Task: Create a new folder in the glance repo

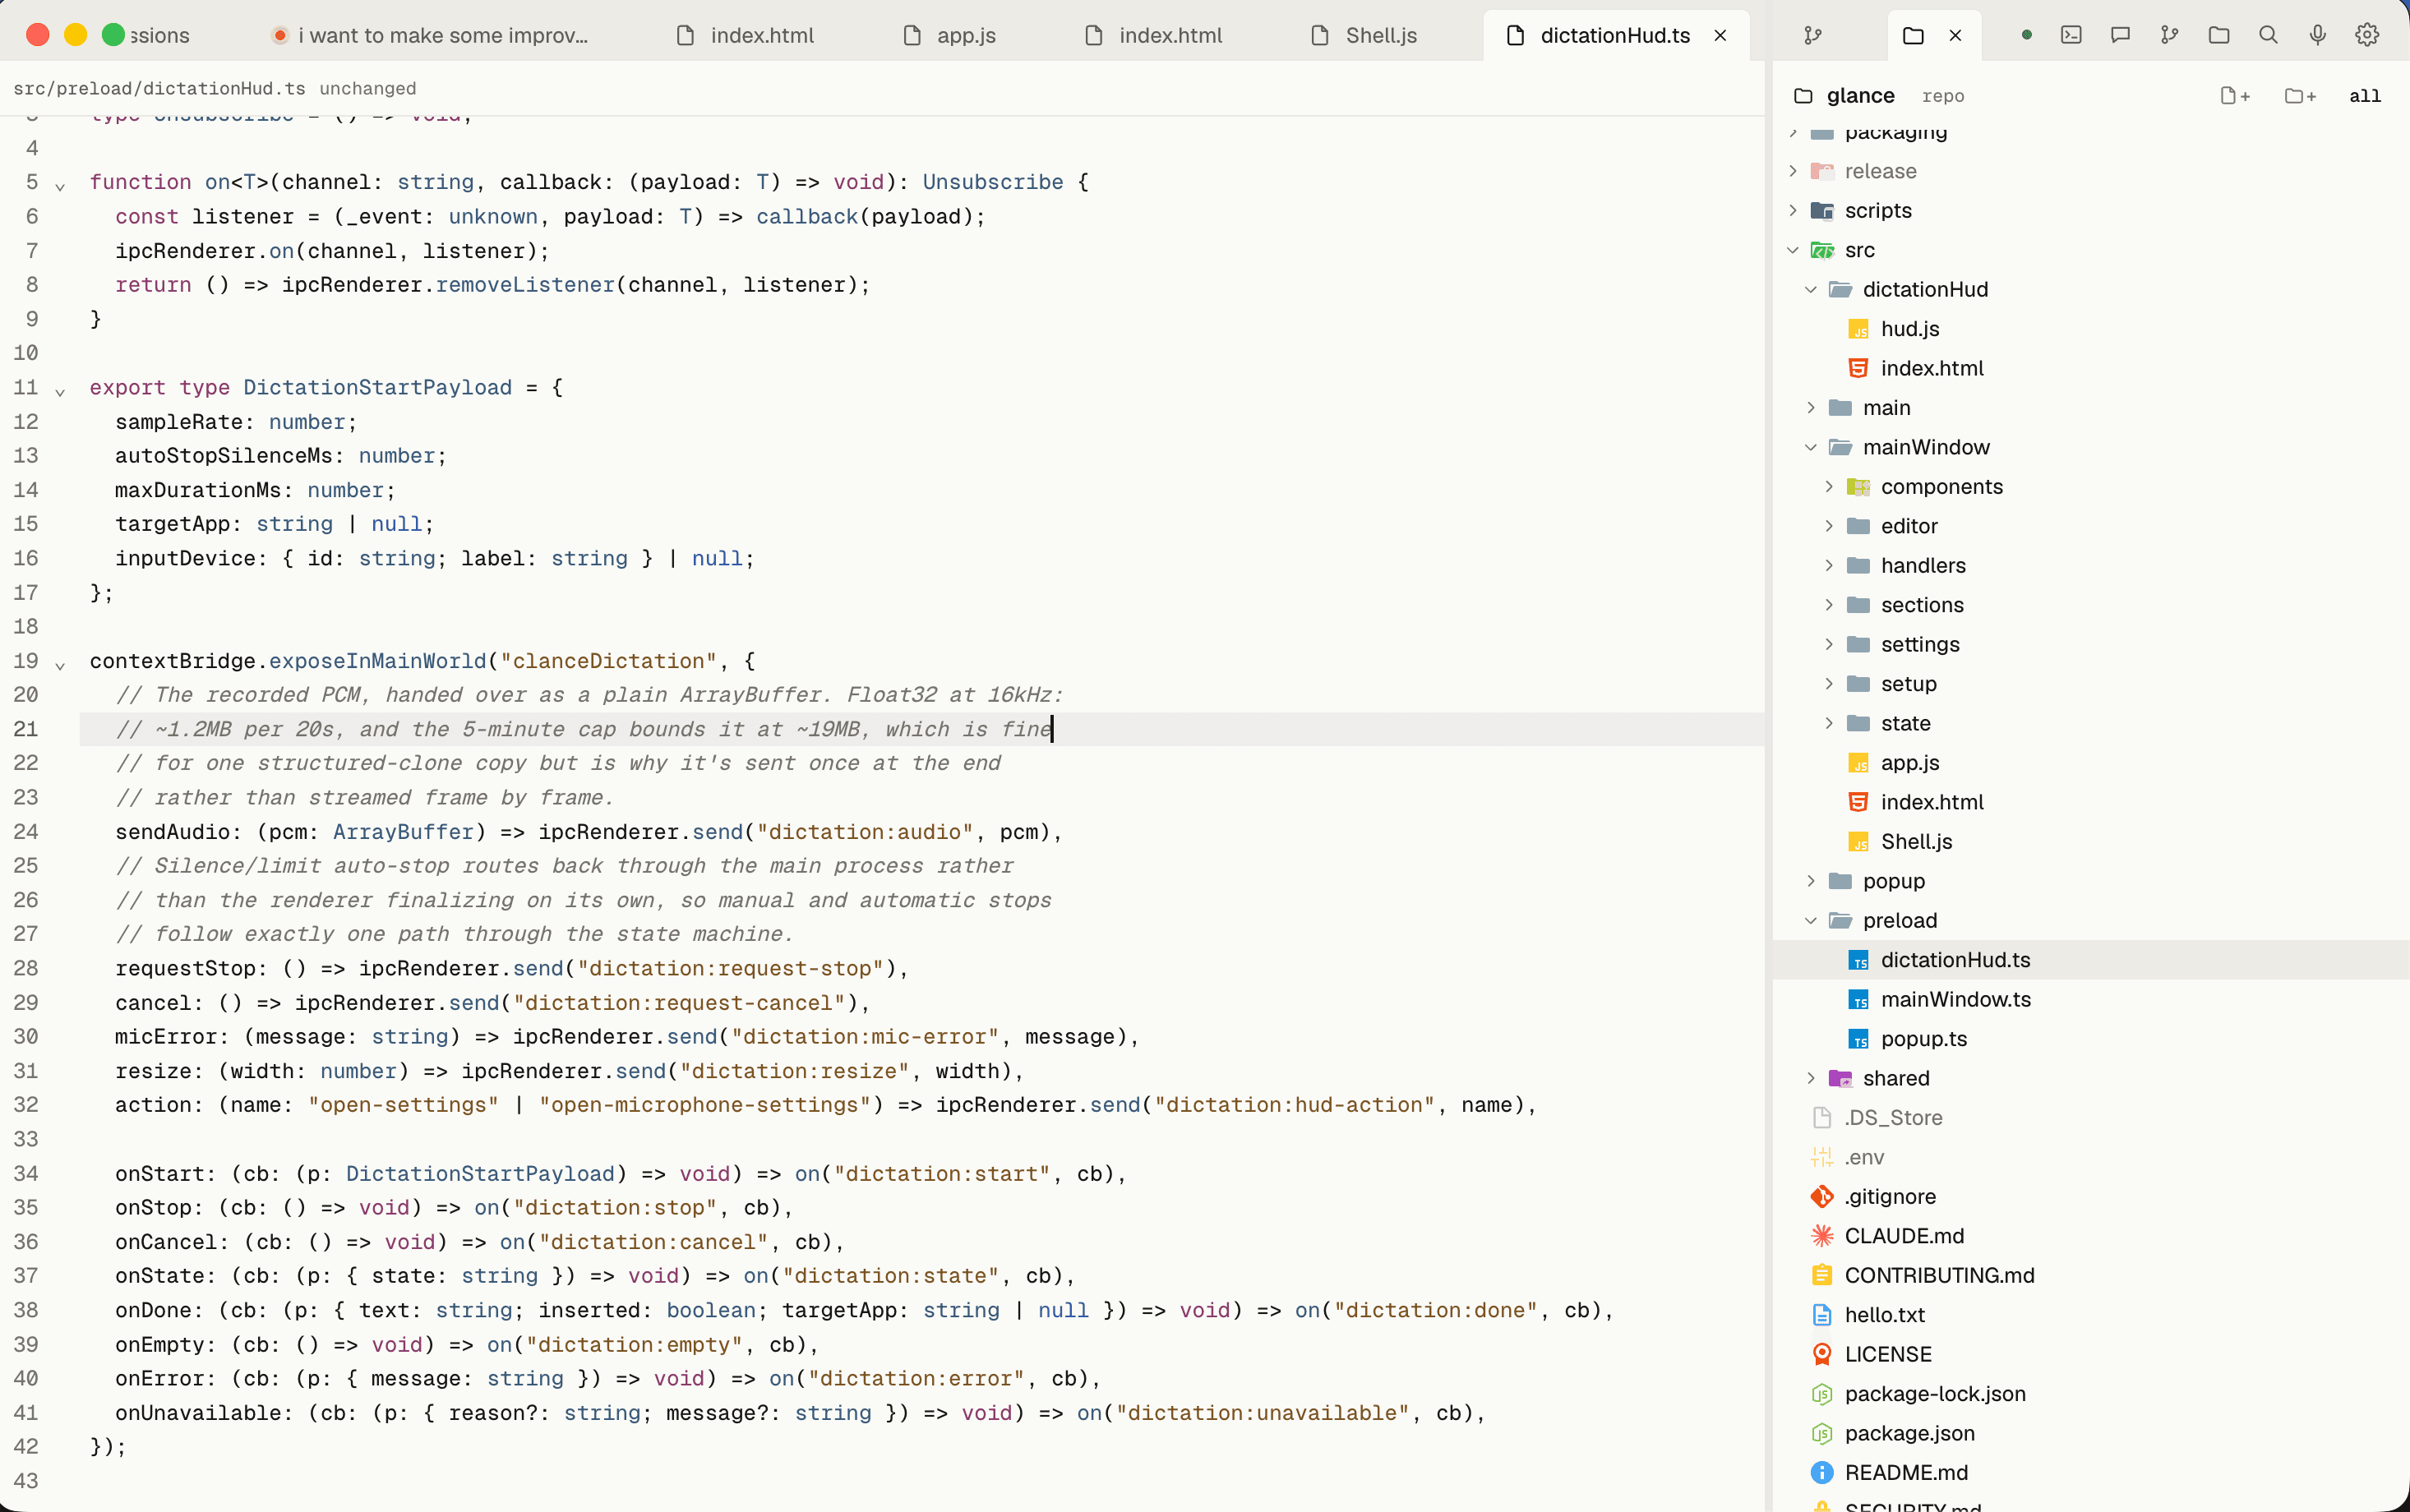Action: point(2300,96)
